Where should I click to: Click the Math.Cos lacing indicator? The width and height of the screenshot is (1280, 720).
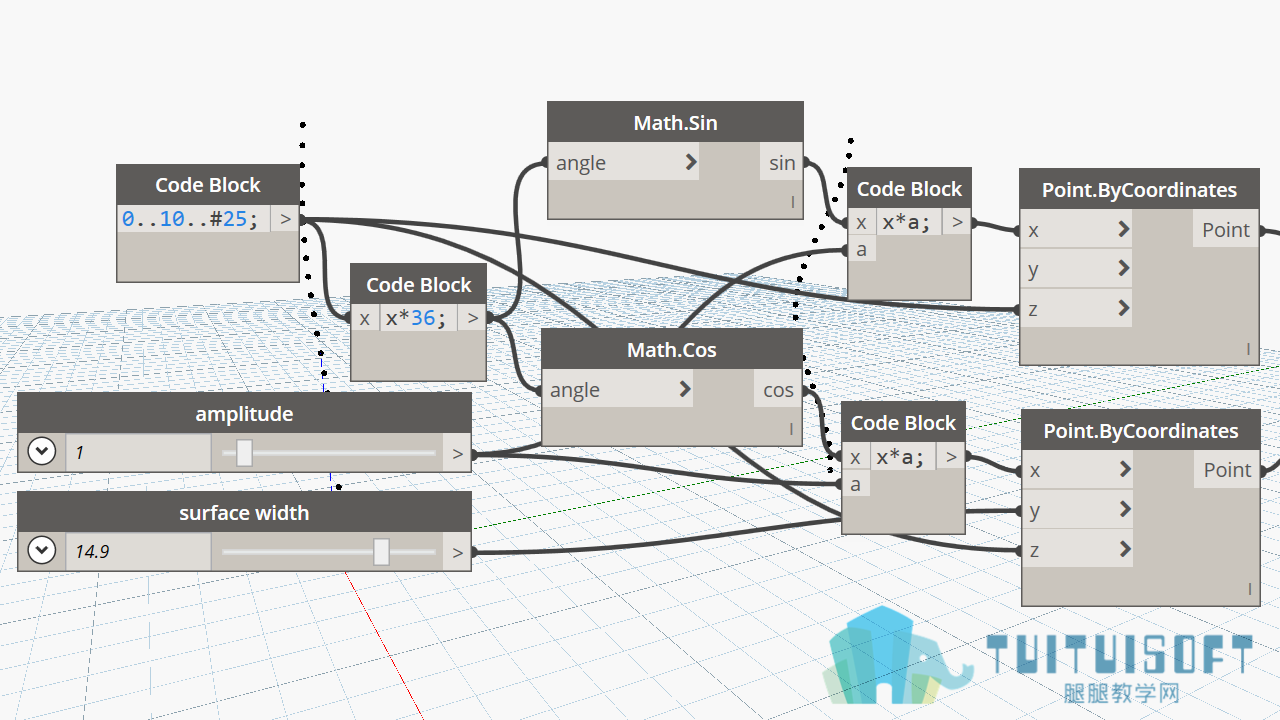point(791,429)
